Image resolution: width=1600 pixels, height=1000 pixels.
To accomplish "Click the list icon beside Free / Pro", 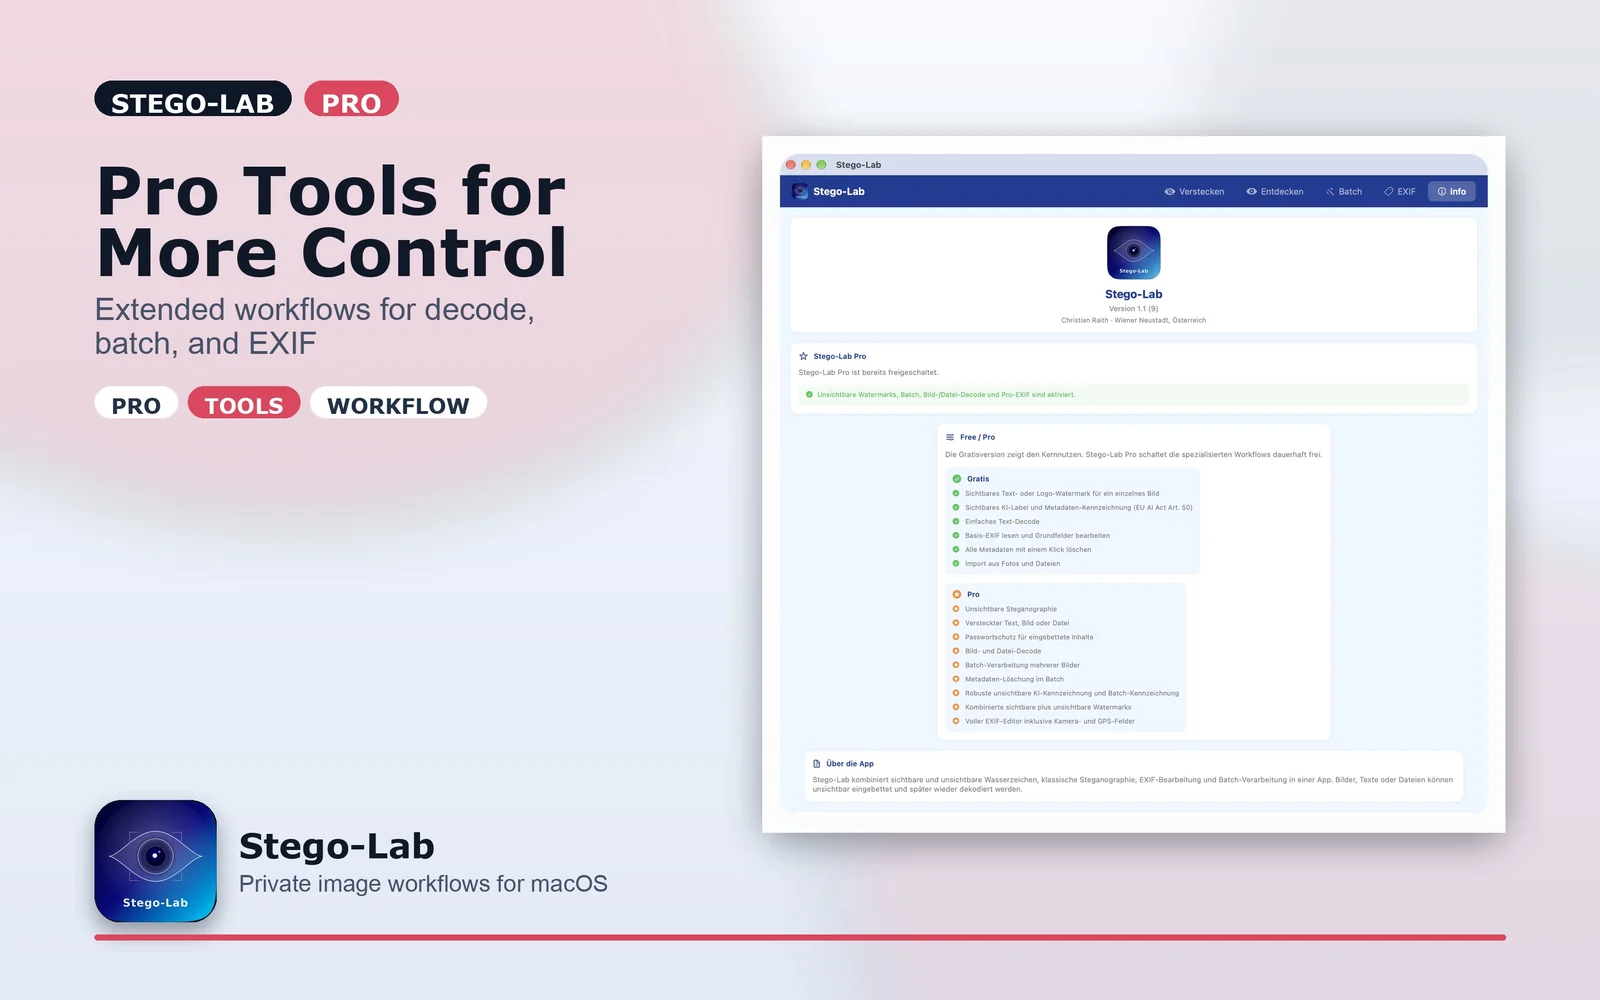I will [950, 437].
